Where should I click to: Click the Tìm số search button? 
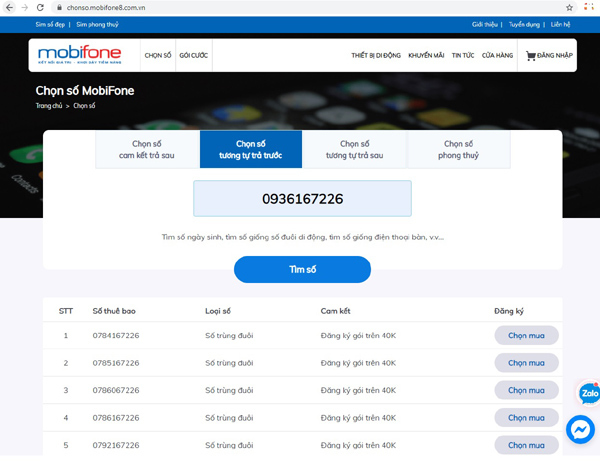pyautogui.click(x=302, y=269)
